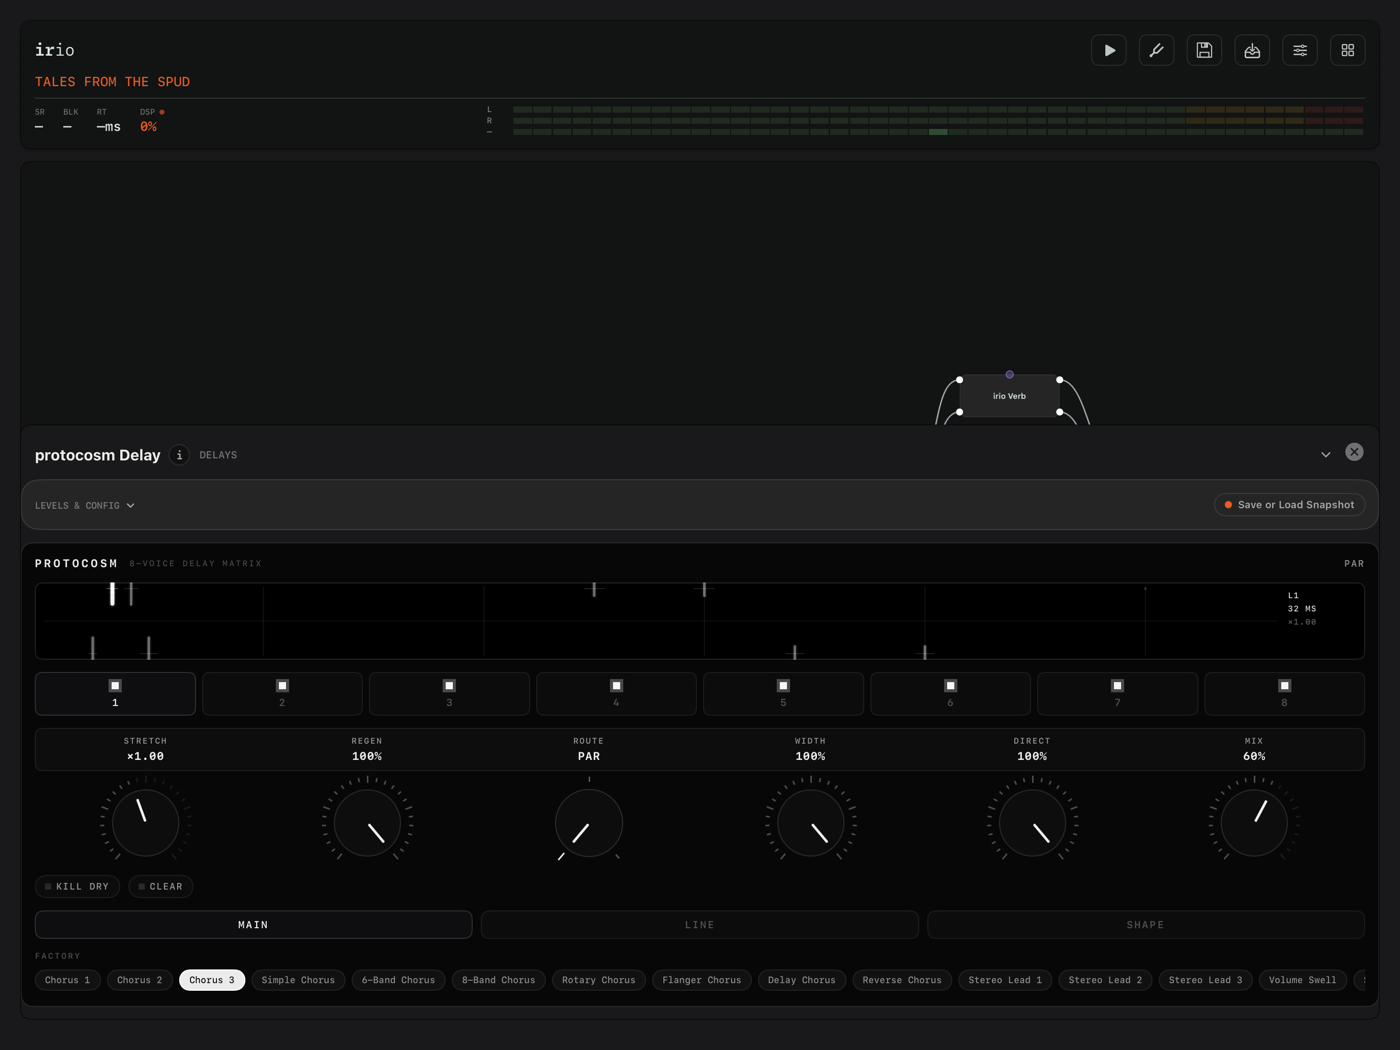This screenshot has height=1050, width=1400.
Task: Select delay voice 7
Action: point(1117,693)
